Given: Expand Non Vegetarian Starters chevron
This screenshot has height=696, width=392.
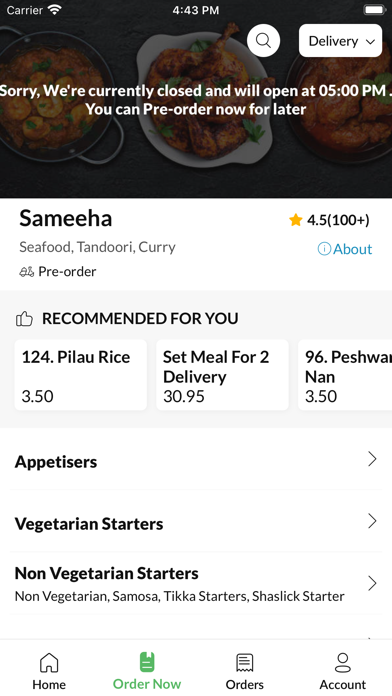Looking at the screenshot, I should pyautogui.click(x=372, y=583).
